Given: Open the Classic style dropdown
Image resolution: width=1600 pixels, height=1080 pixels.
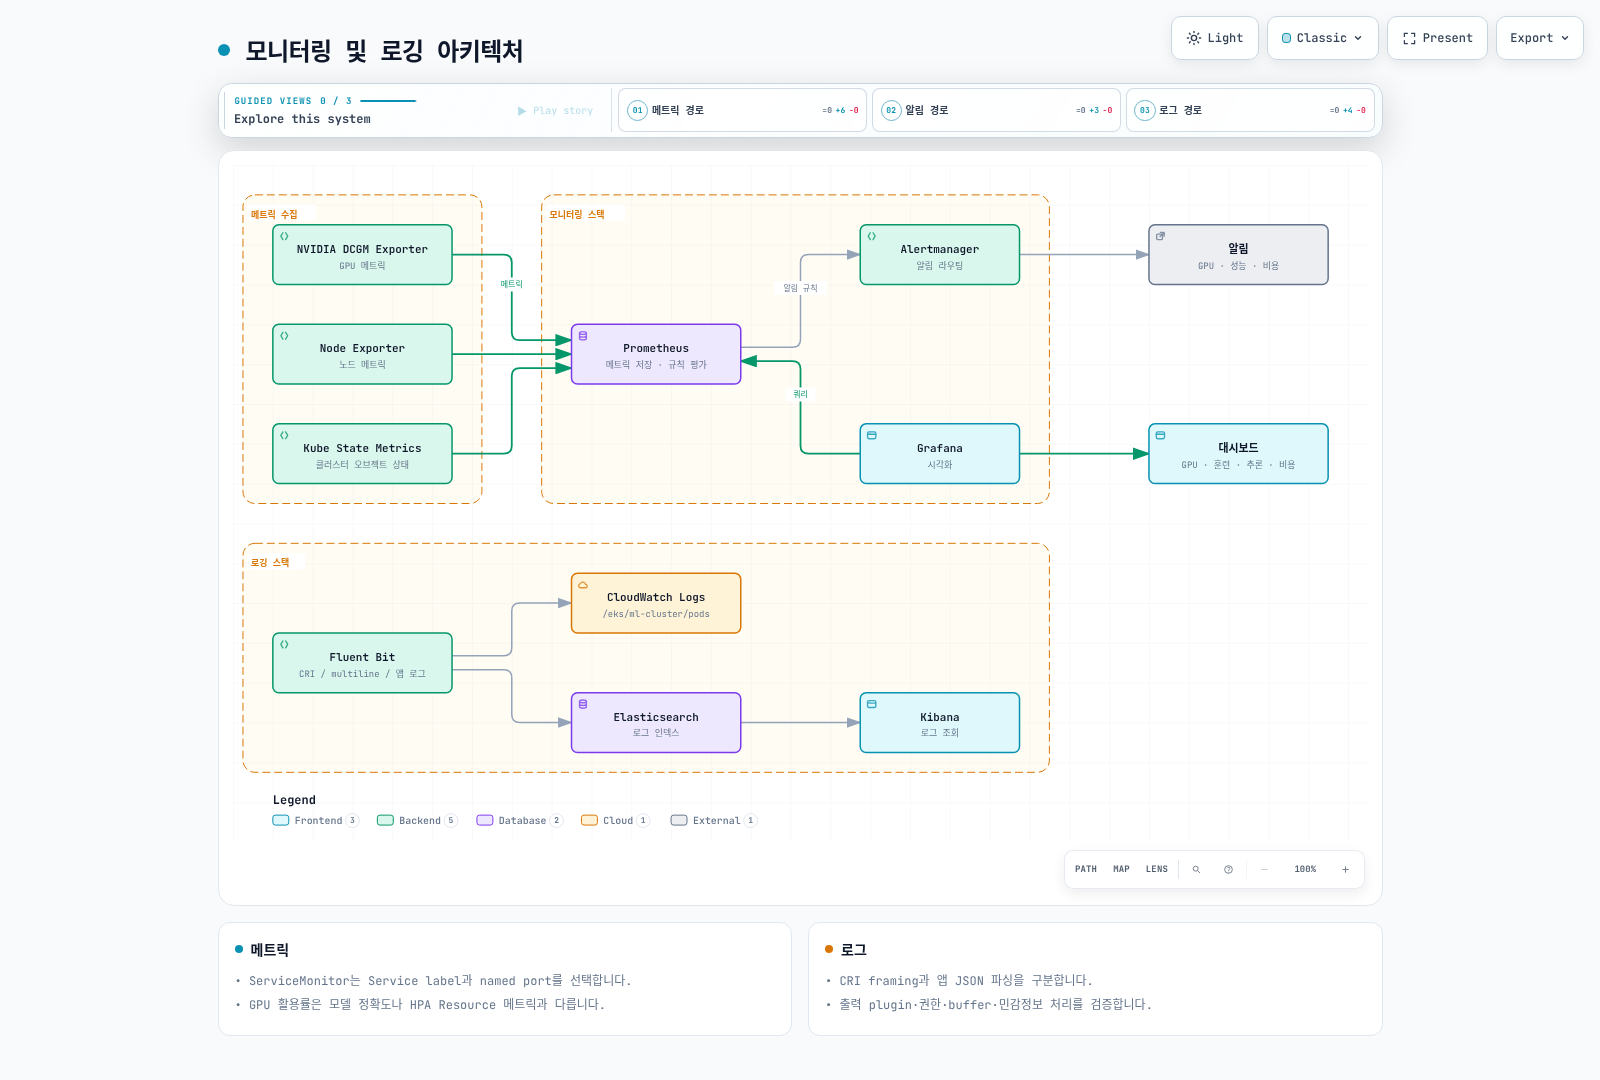Looking at the screenshot, I should pos(1322,38).
